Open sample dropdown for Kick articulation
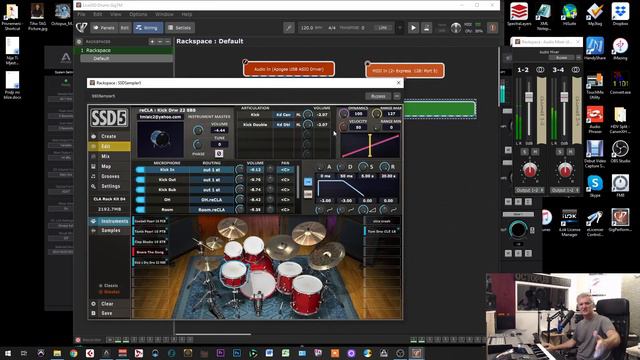The width and height of the screenshot is (640, 360). pos(283,115)
